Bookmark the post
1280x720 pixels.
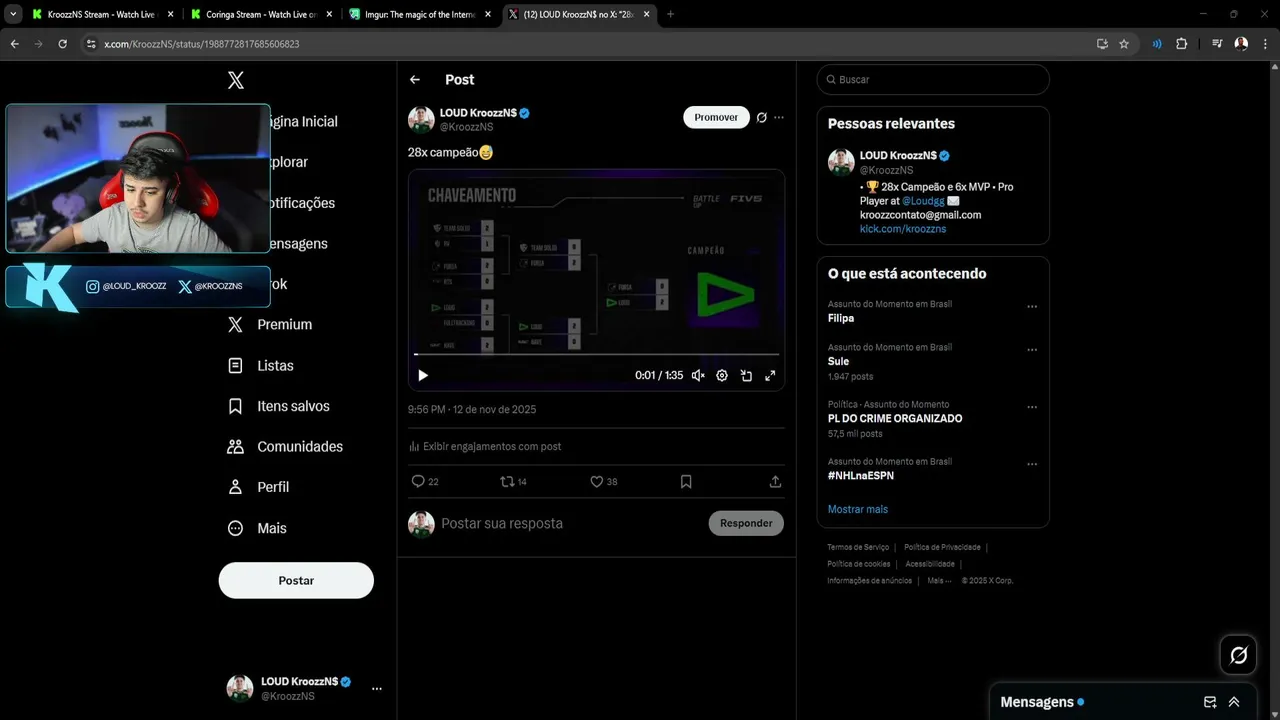pos(686,481)
